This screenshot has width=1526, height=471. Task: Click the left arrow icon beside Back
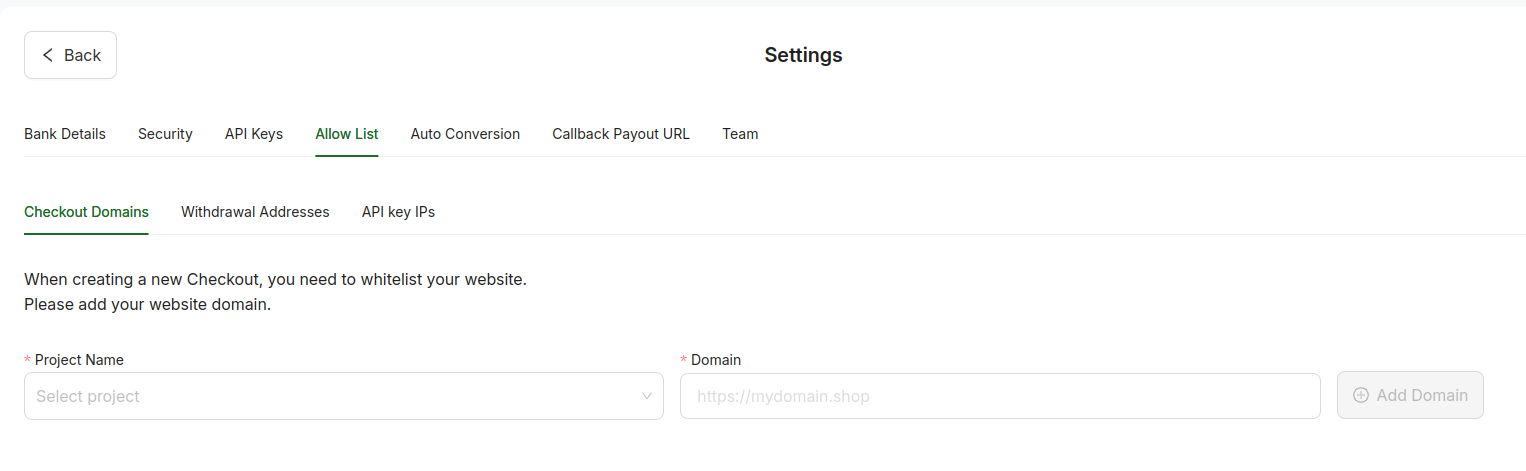[x=48, y=55]
